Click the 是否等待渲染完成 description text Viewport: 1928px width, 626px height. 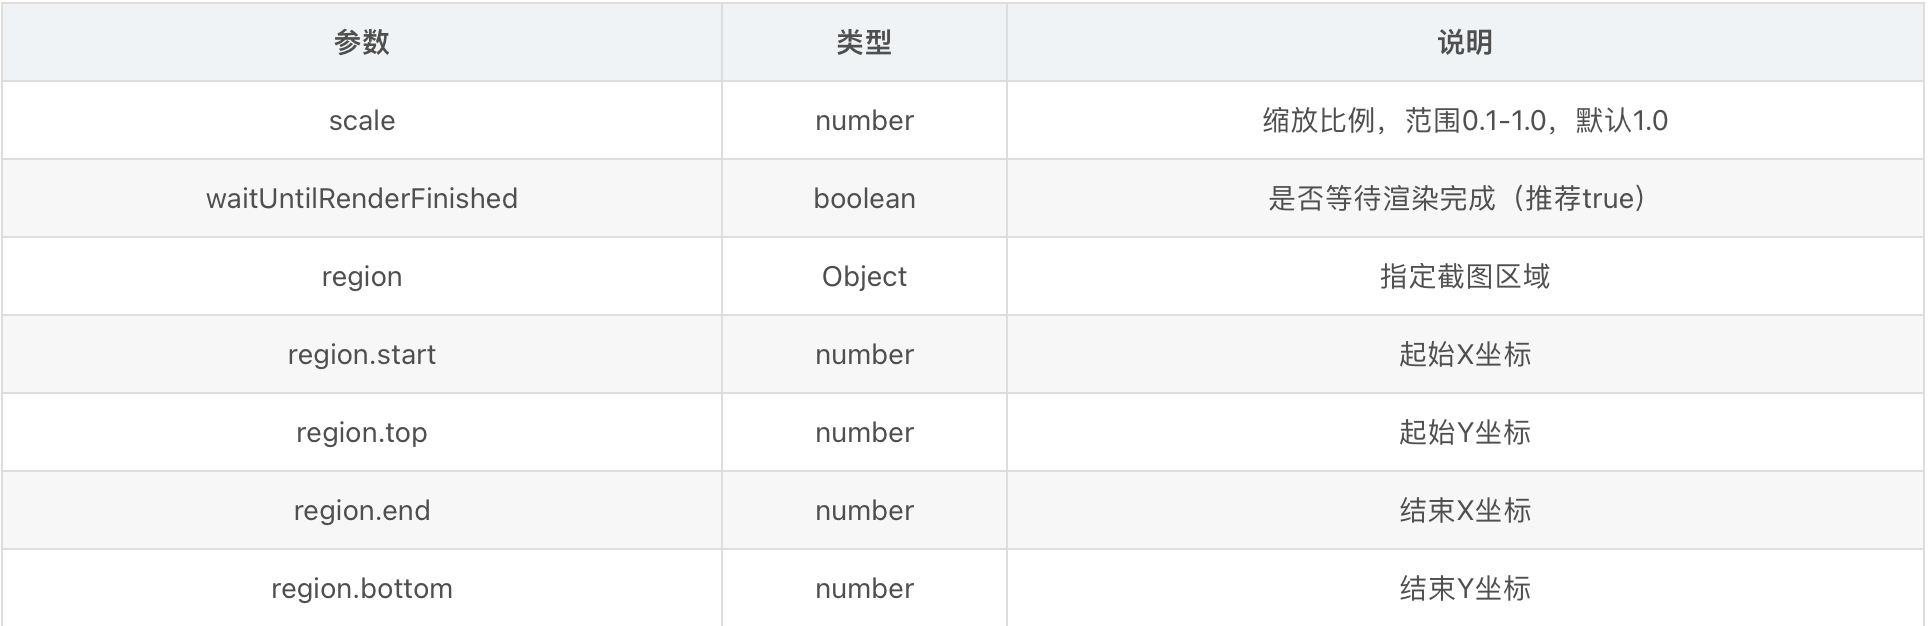pos(1465,198)
